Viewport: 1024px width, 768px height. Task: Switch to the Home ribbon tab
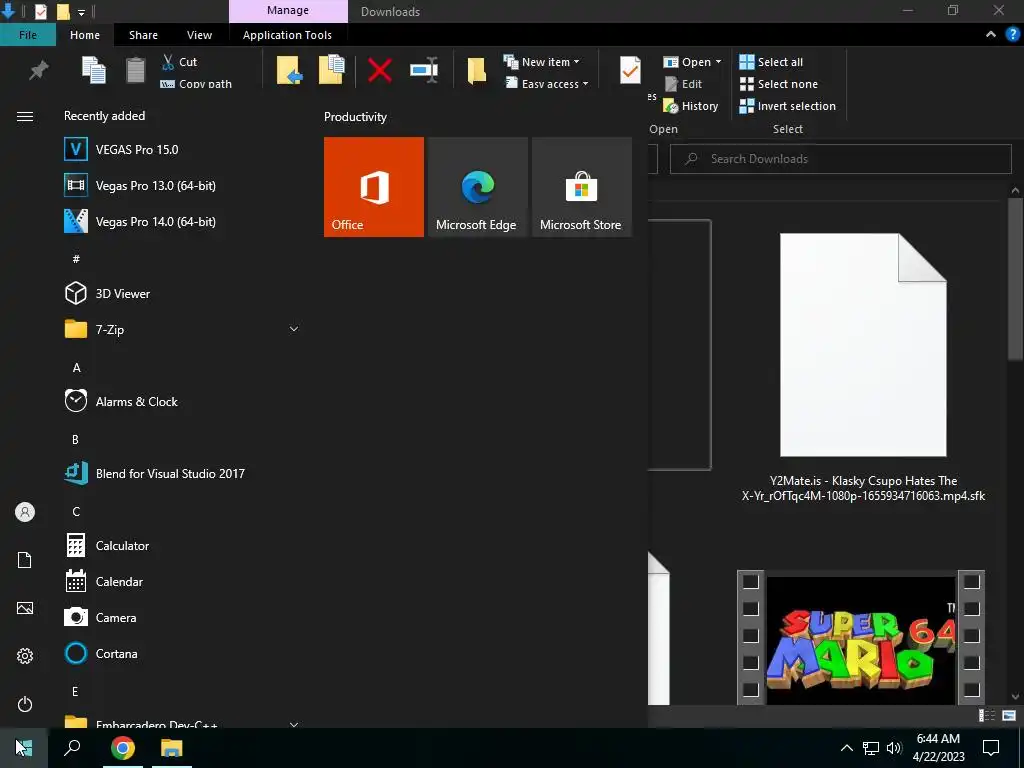[x=85, y=35]
